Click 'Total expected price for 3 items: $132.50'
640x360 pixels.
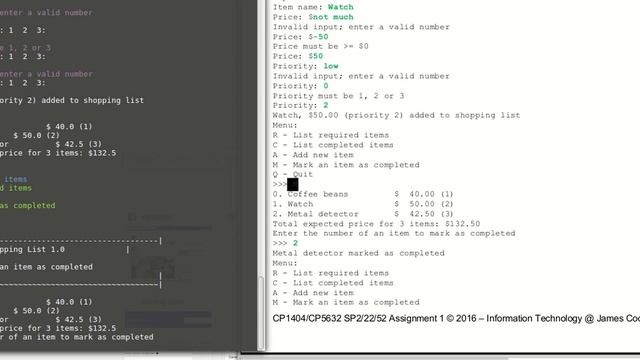pyautogui.click(x=376, y=224)
